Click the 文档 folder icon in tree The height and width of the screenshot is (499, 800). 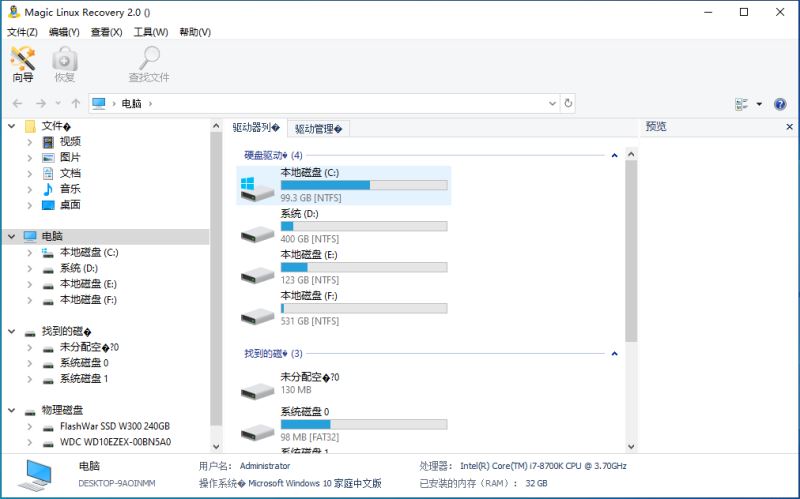(48, 173)
